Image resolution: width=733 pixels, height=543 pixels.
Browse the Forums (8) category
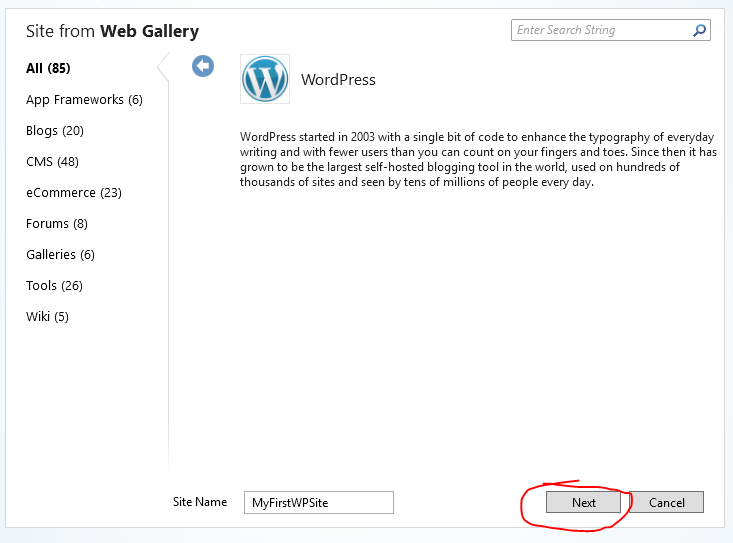click(x=57, y=224)
